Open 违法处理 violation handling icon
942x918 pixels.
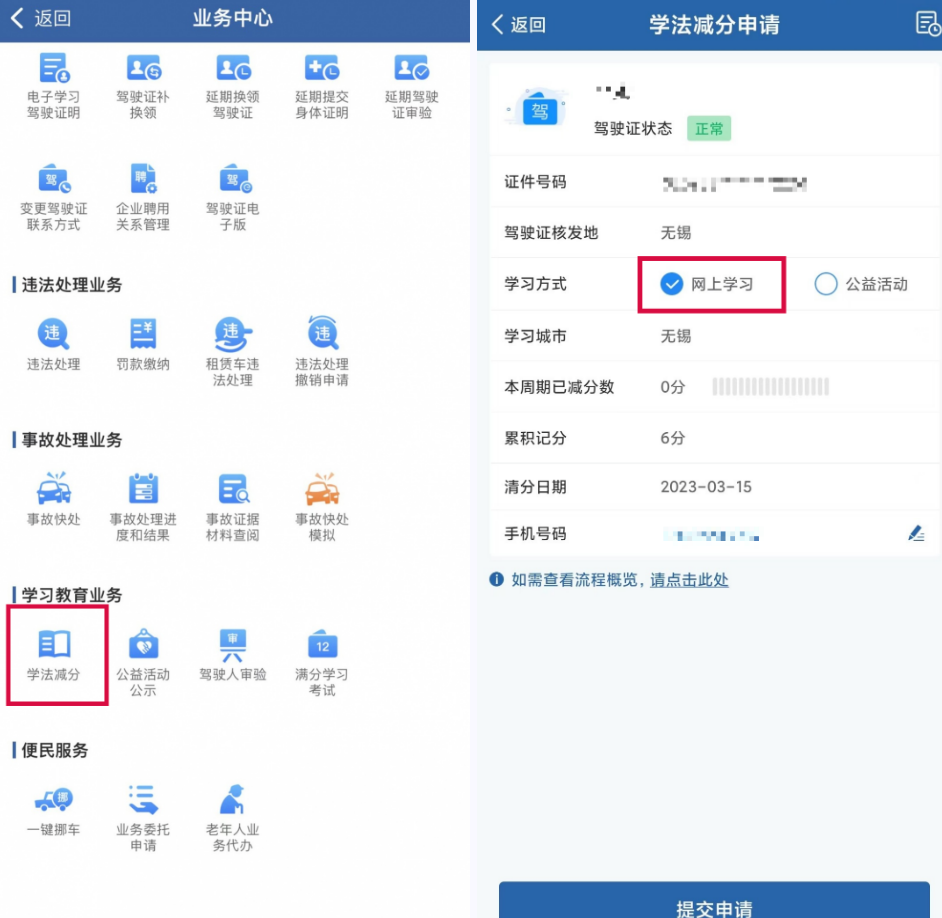coord(54,343)
